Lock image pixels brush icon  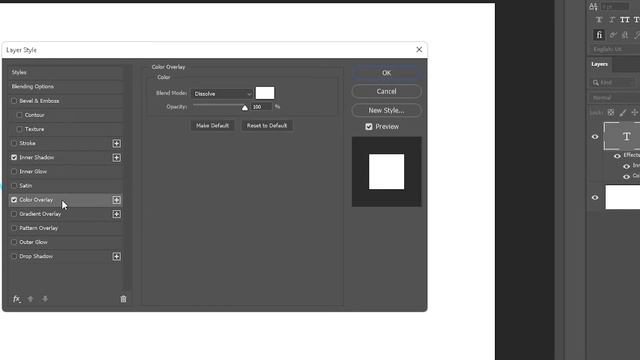click(x=623, y=113)
